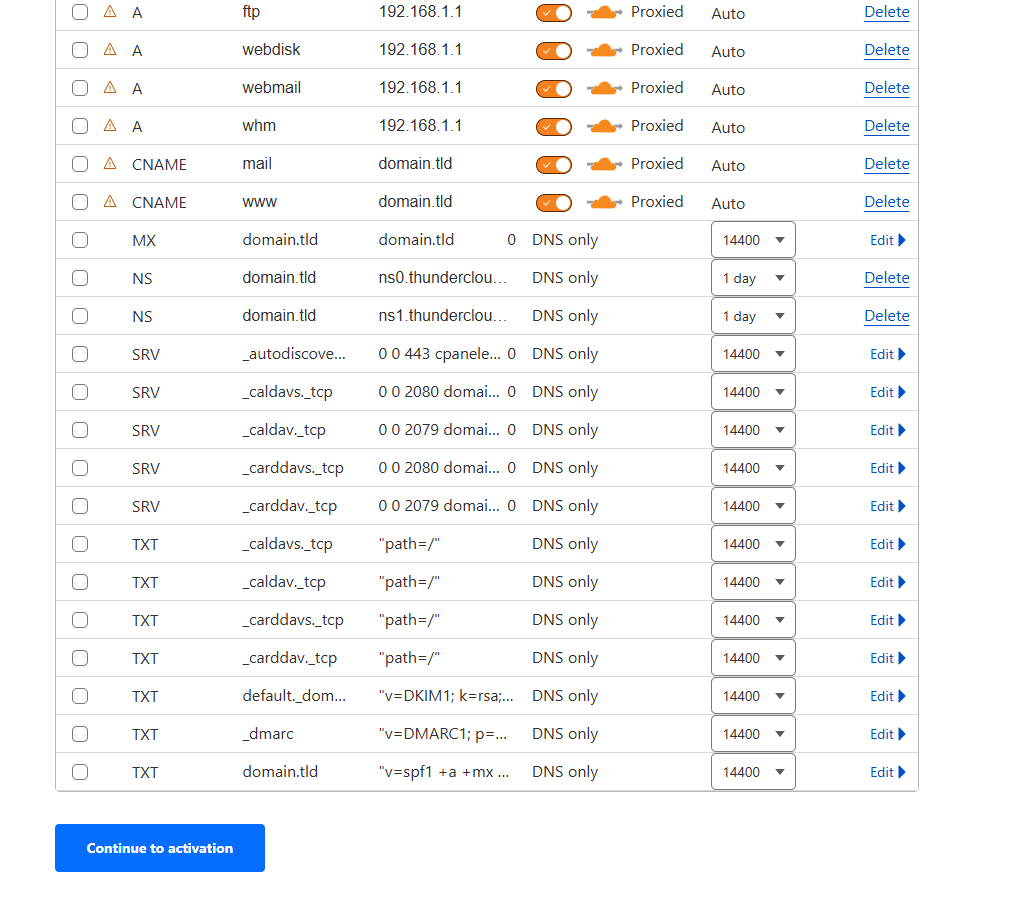Select checkbox for ns0 NS record

coord(80,278)
